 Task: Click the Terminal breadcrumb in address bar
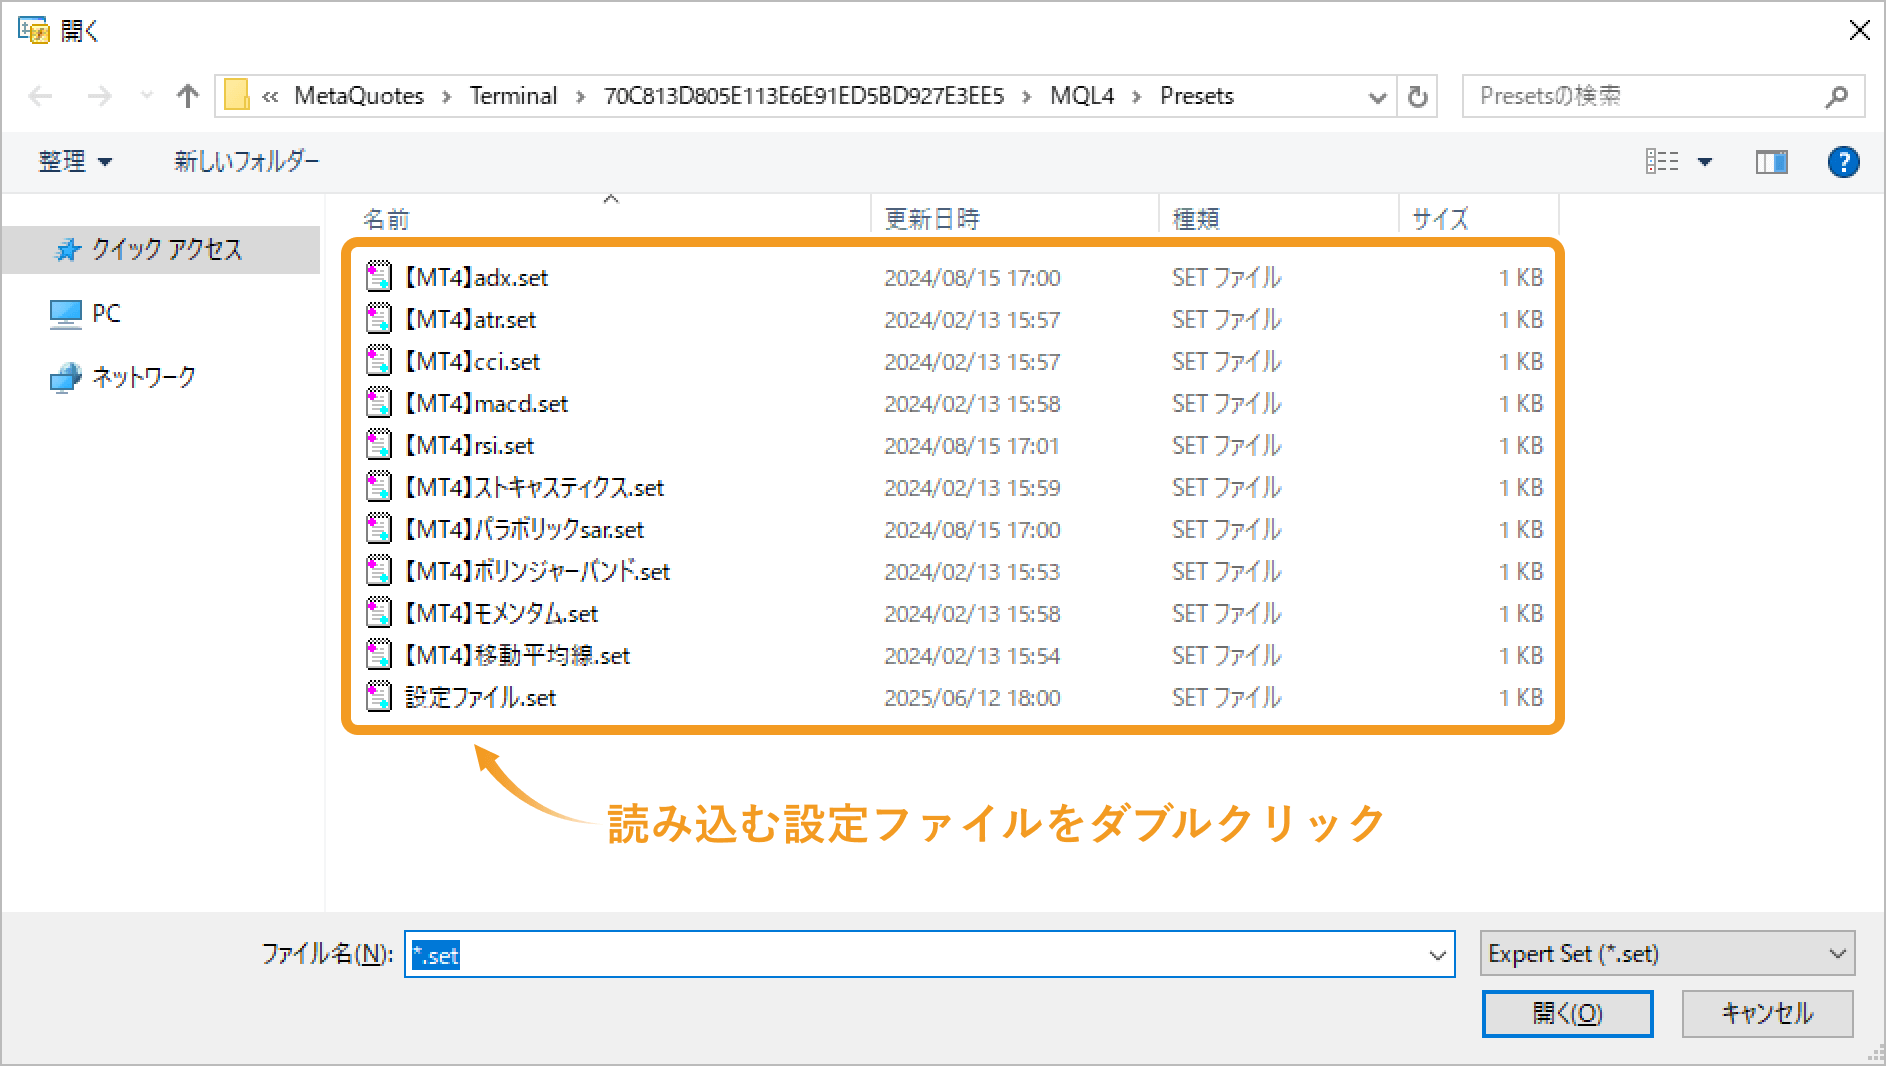(513, 95)
